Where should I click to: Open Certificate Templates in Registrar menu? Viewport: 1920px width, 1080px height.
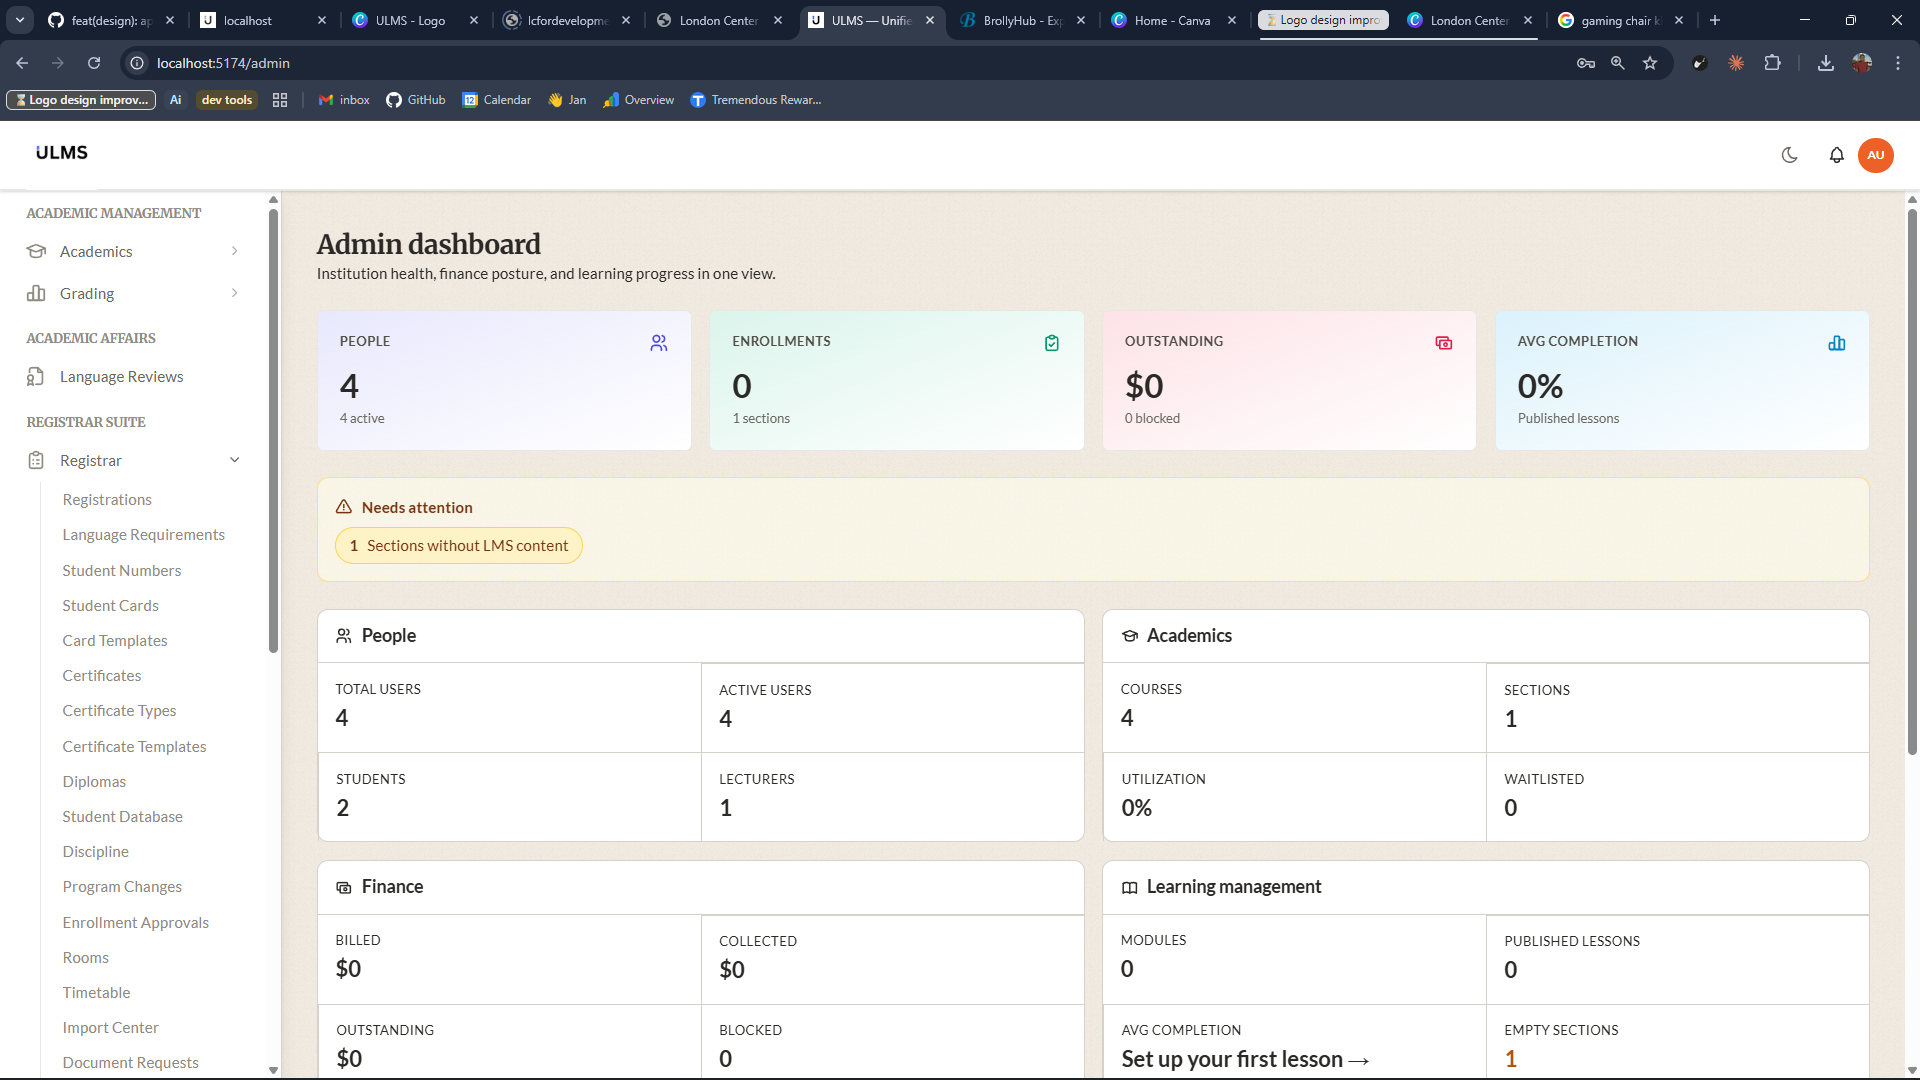134,746
